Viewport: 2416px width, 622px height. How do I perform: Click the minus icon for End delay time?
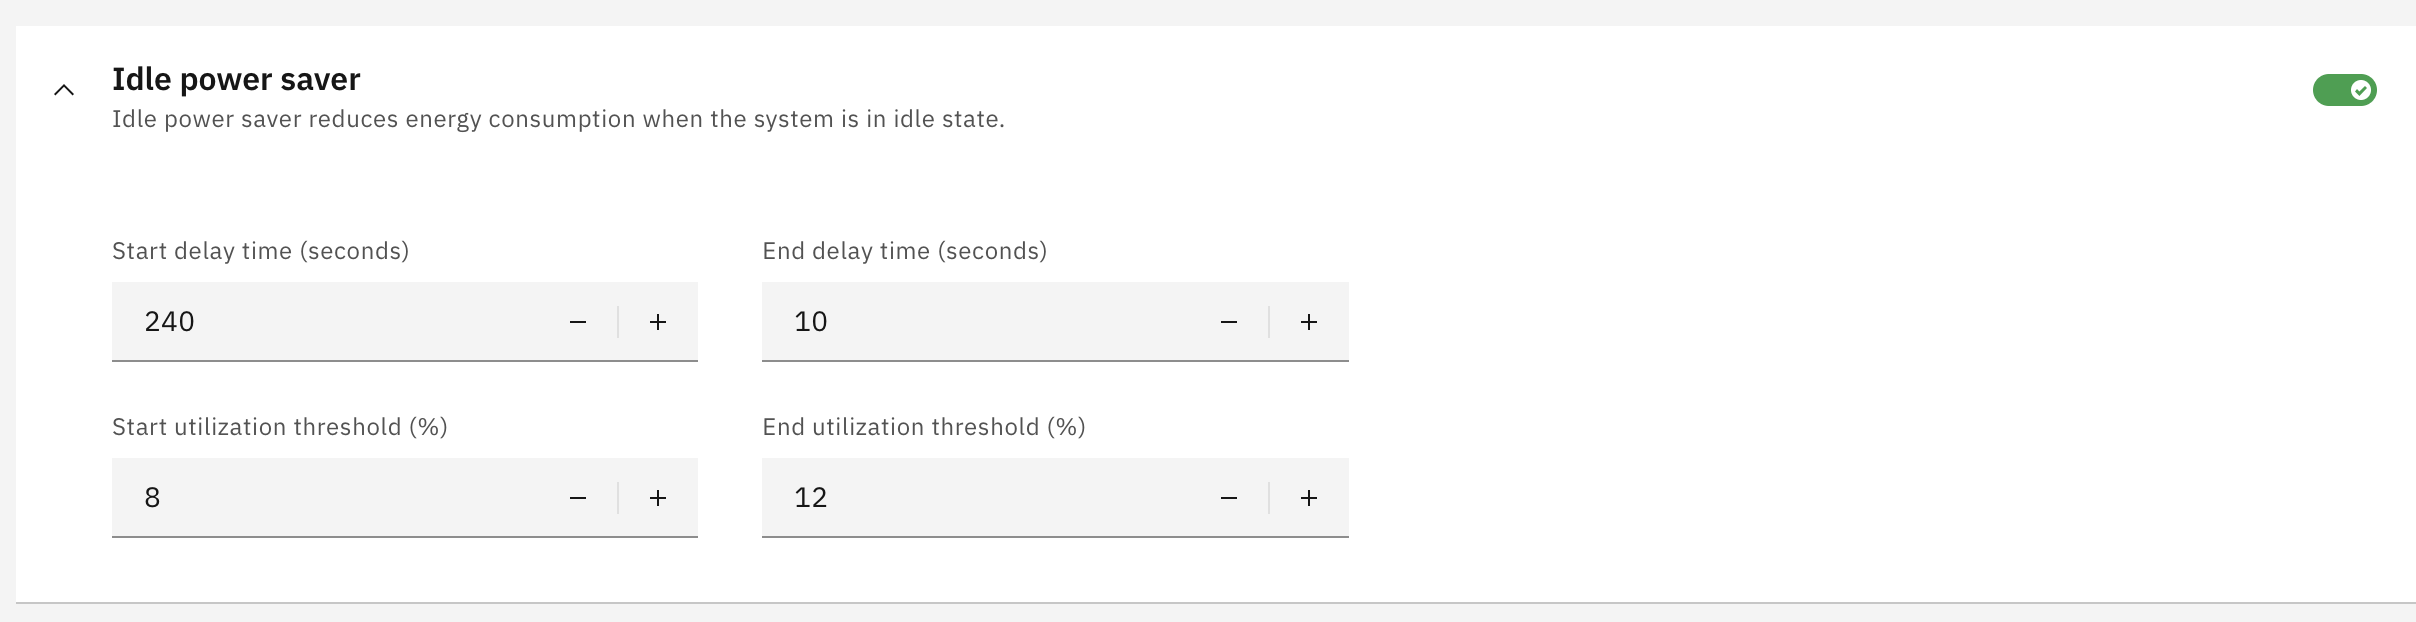1229,321
